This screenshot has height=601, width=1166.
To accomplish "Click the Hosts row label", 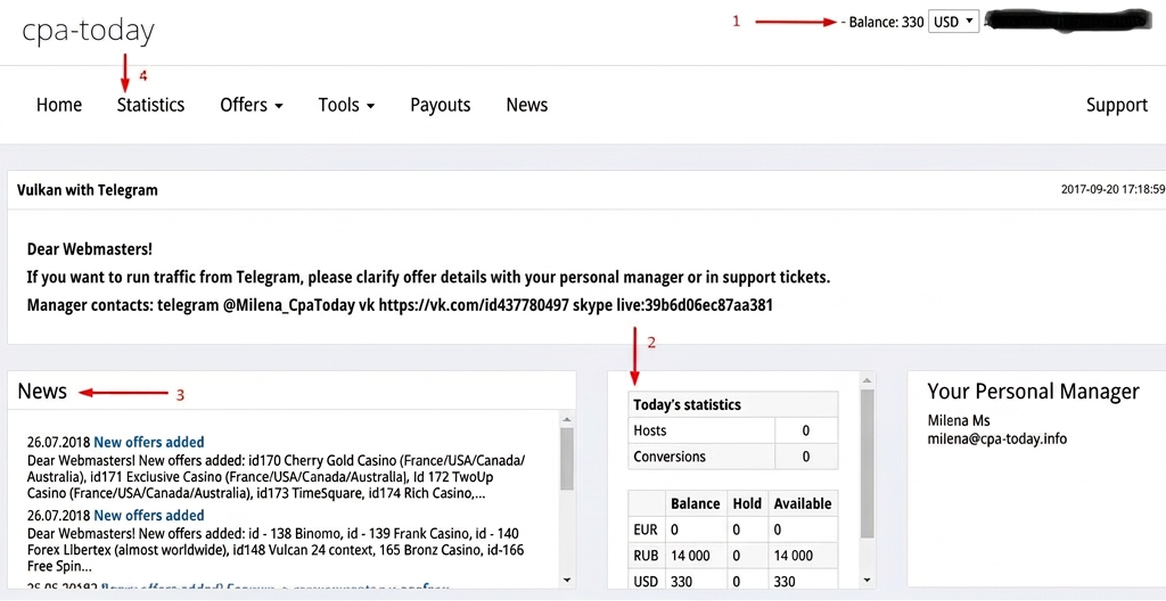I will tap(650, 430).
